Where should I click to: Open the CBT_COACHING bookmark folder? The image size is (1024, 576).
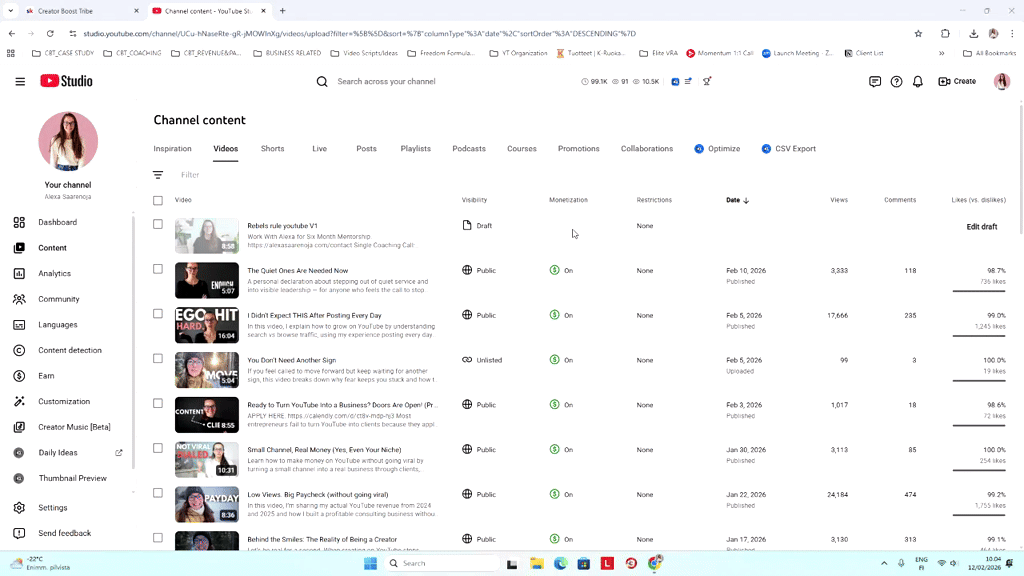coord(132,54)
